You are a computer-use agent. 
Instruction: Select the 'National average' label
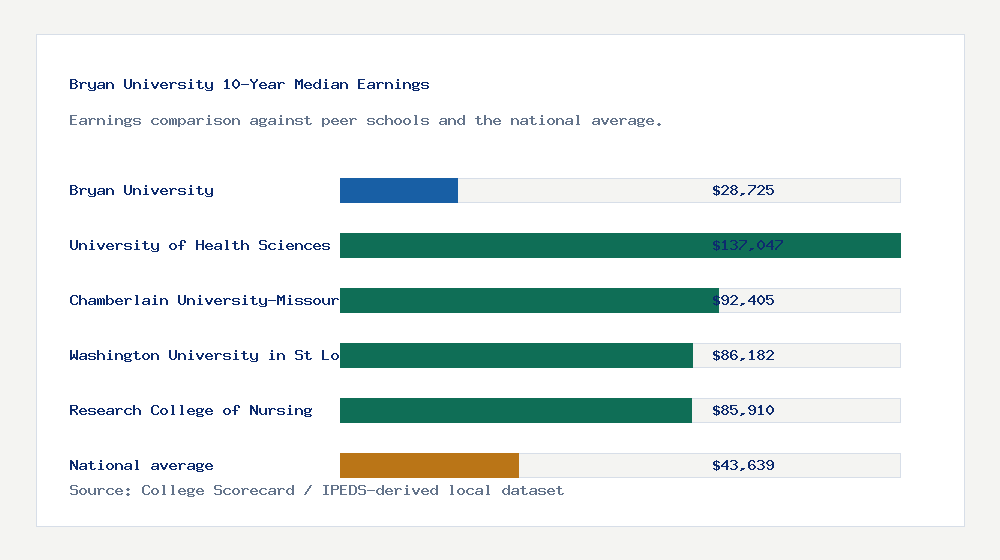[x=141, y=466]
